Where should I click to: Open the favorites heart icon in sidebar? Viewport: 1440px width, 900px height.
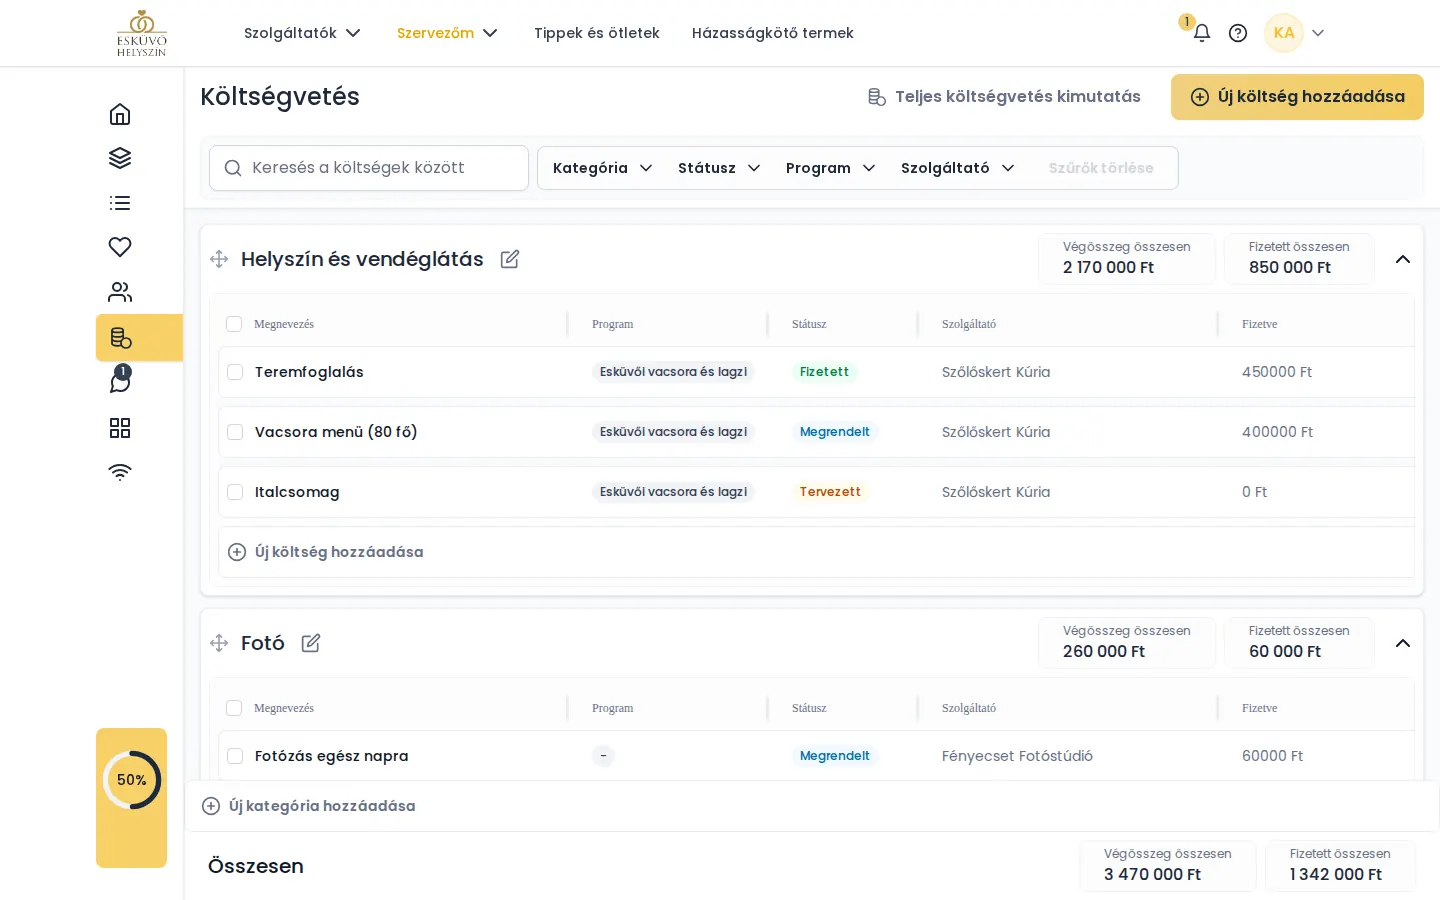pos(120,247)
